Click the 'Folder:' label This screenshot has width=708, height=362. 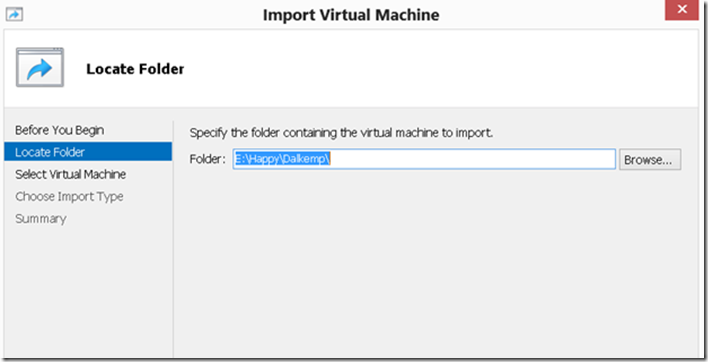pyautogui.click(x=207, y=159)
